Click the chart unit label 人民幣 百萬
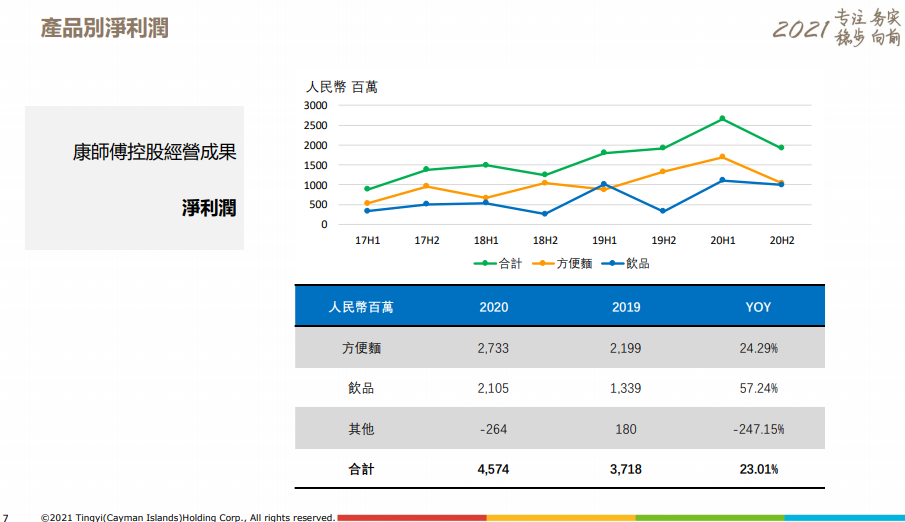The width and height of the screenshot is (905, 522). click(342, 87)
